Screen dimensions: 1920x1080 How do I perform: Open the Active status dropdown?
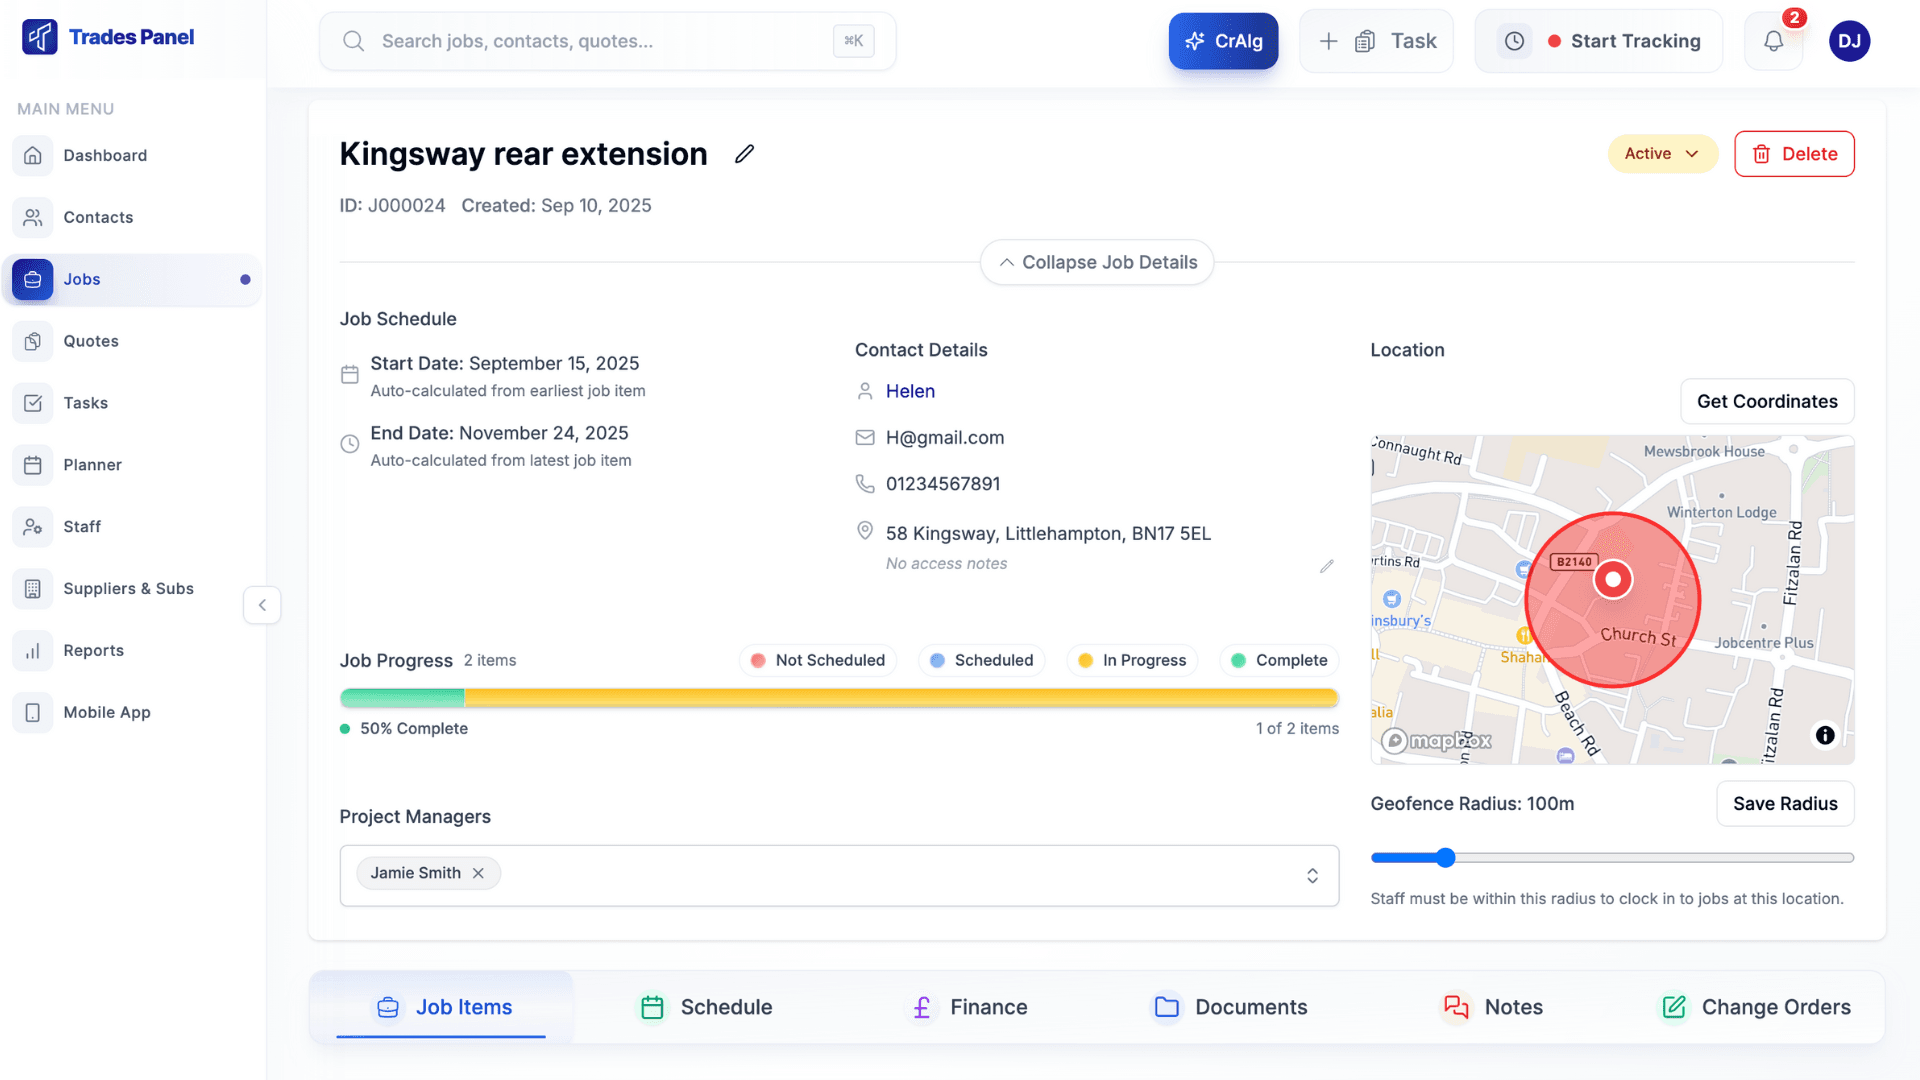[x=1661, y=154]
